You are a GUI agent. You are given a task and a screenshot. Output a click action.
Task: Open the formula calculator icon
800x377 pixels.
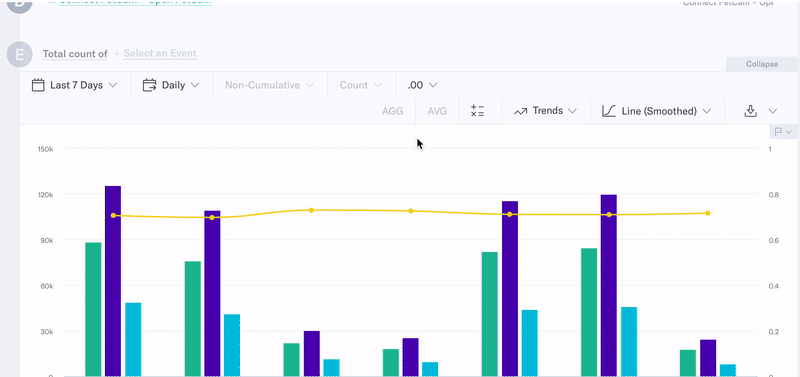478,111
